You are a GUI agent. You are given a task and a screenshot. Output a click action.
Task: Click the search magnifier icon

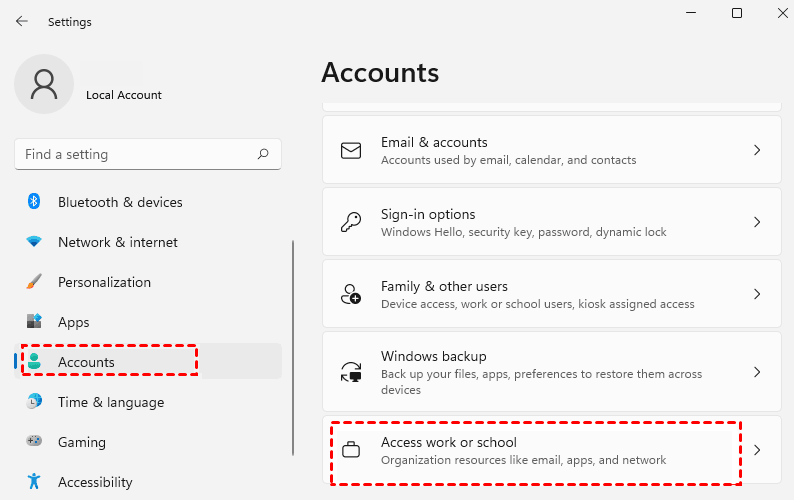[263, 154]
